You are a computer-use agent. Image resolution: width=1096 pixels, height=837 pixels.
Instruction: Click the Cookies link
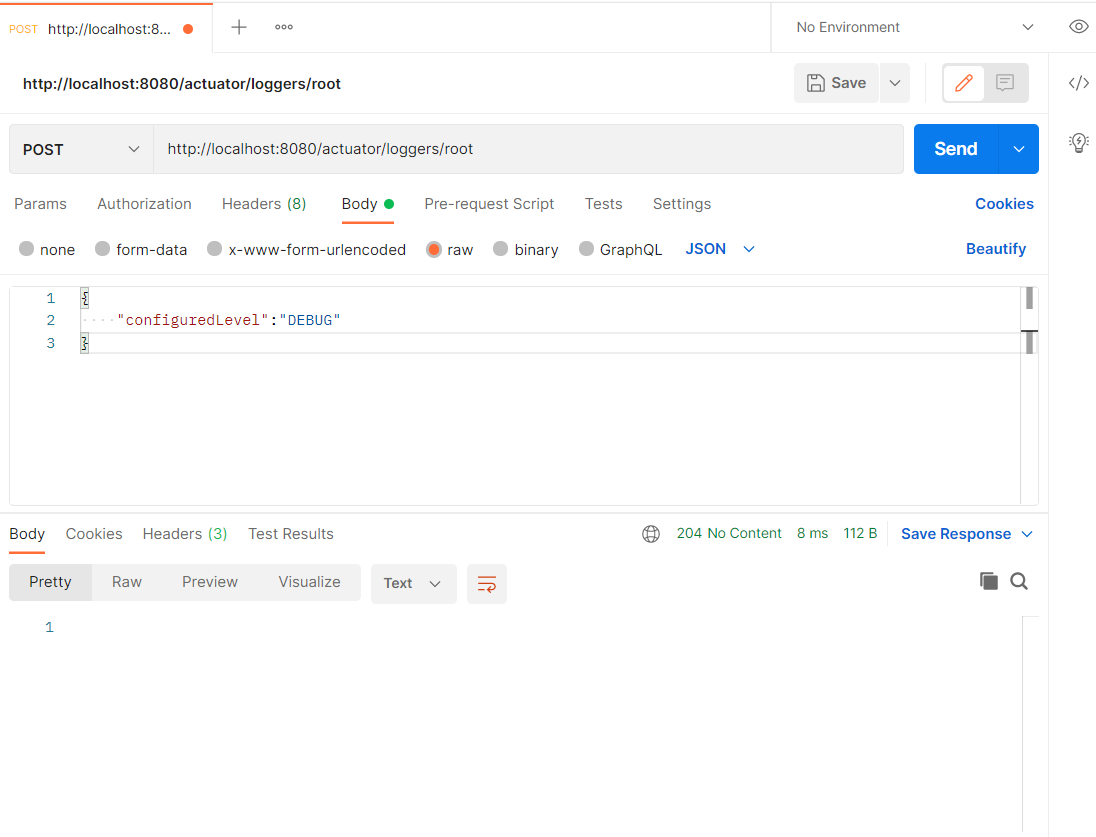coord(1004,203)
